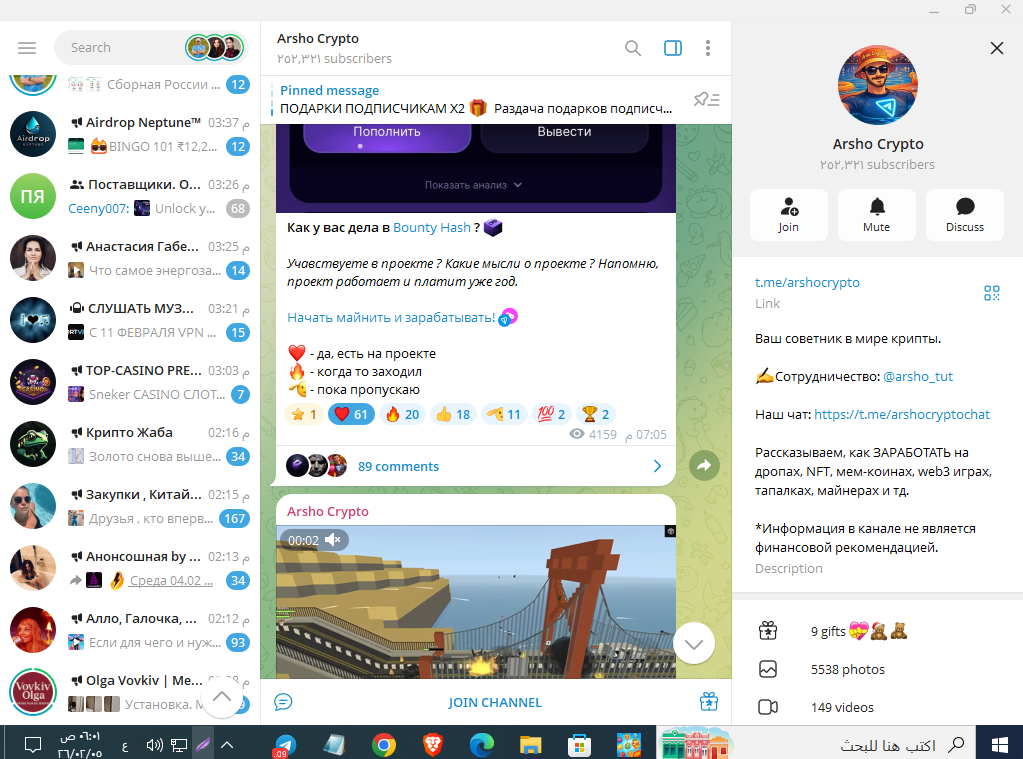Image resolution: width=1023 pixels, height=759 pixels.
Task: Open the 5538 photos media section
Action: [877, 669]
